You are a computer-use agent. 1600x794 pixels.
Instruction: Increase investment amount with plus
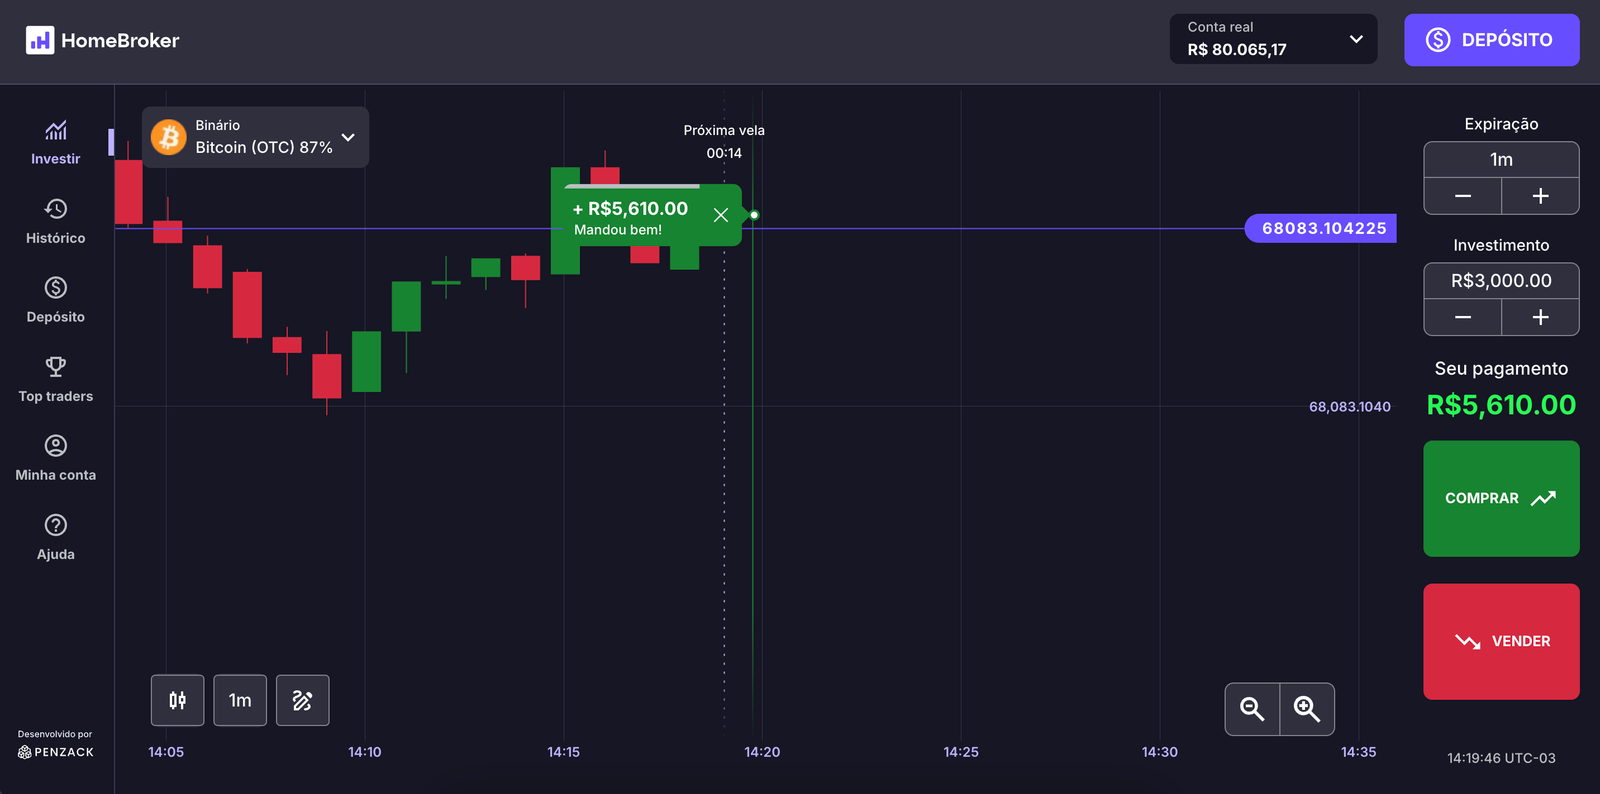coord(1540,317)
